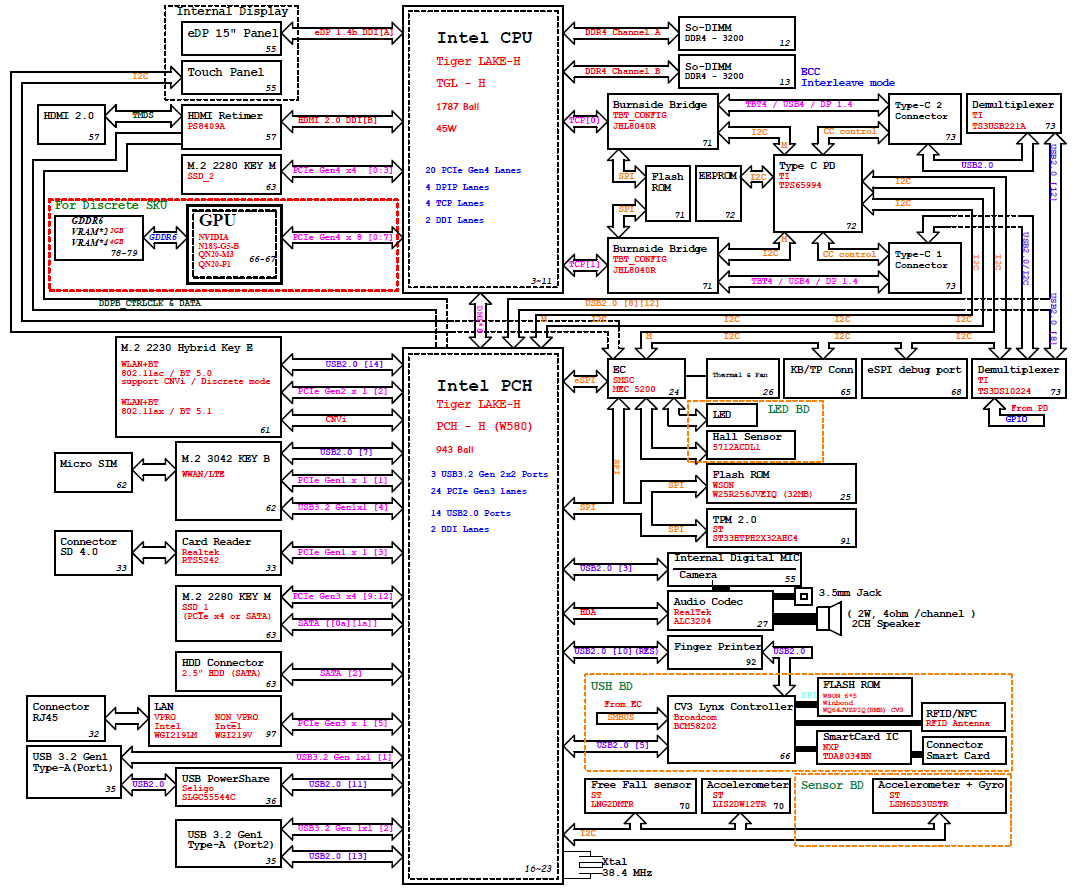Click the eDP 15" Panel block

[x=231, y=38]
